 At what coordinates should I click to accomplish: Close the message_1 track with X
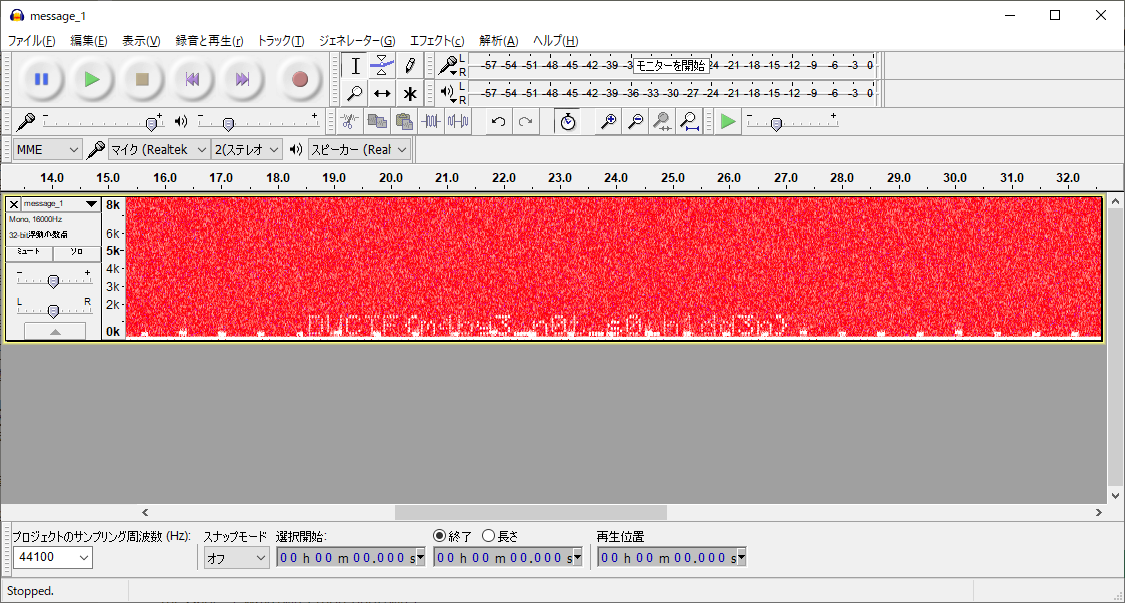[x=14, y=204]
